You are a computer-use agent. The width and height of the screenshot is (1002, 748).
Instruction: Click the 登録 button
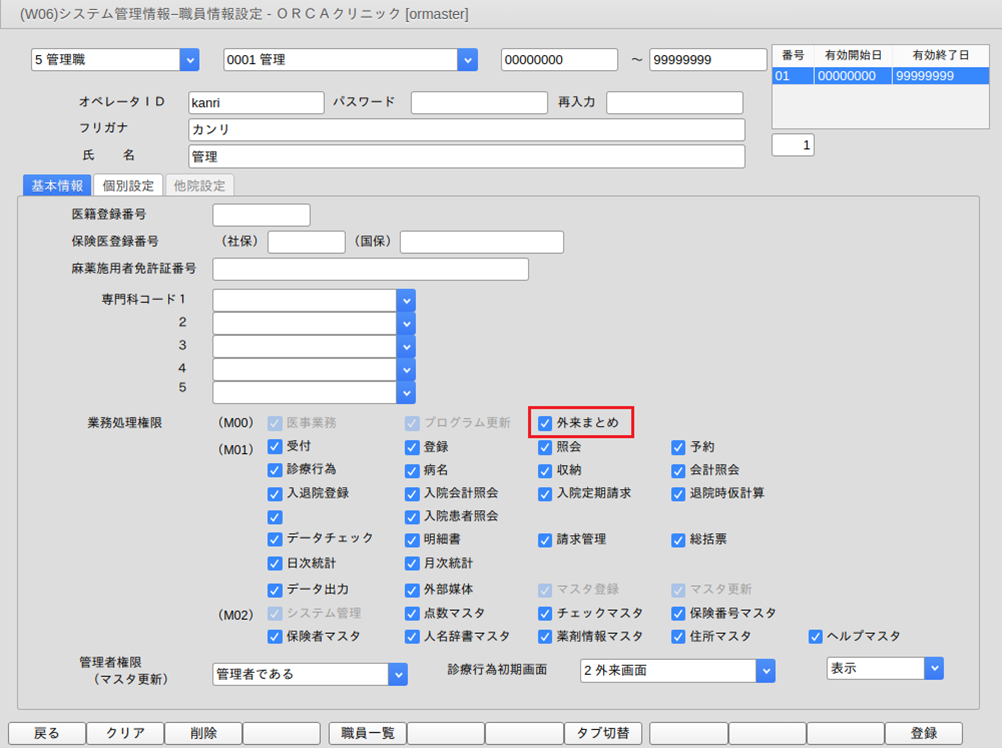923,733
